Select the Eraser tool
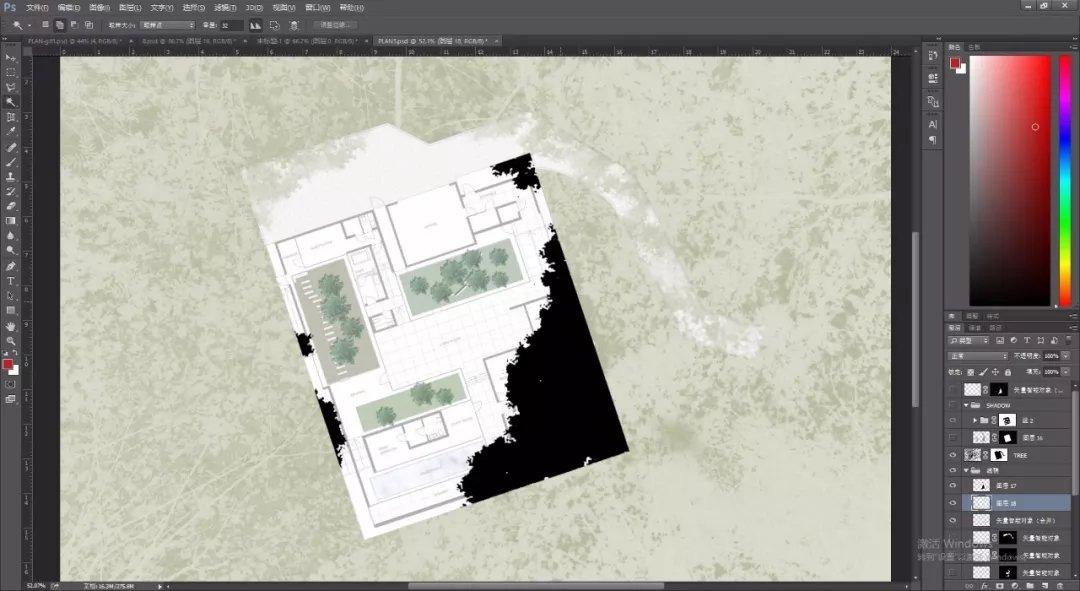The width and height of the screenshot is (1080, 591). 10,206
